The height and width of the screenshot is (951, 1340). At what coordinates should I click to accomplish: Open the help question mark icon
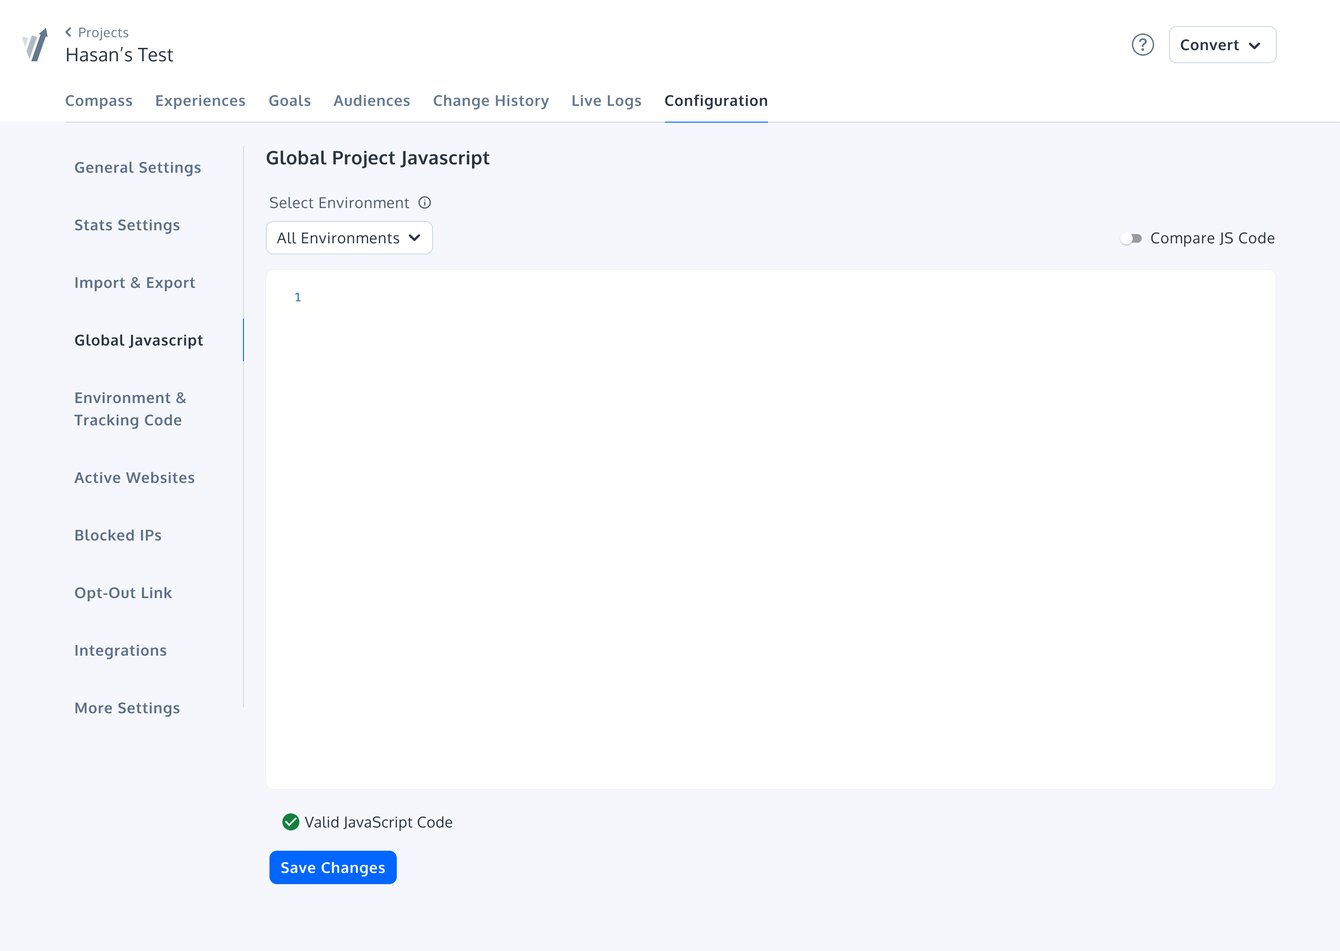(1142, 45)
